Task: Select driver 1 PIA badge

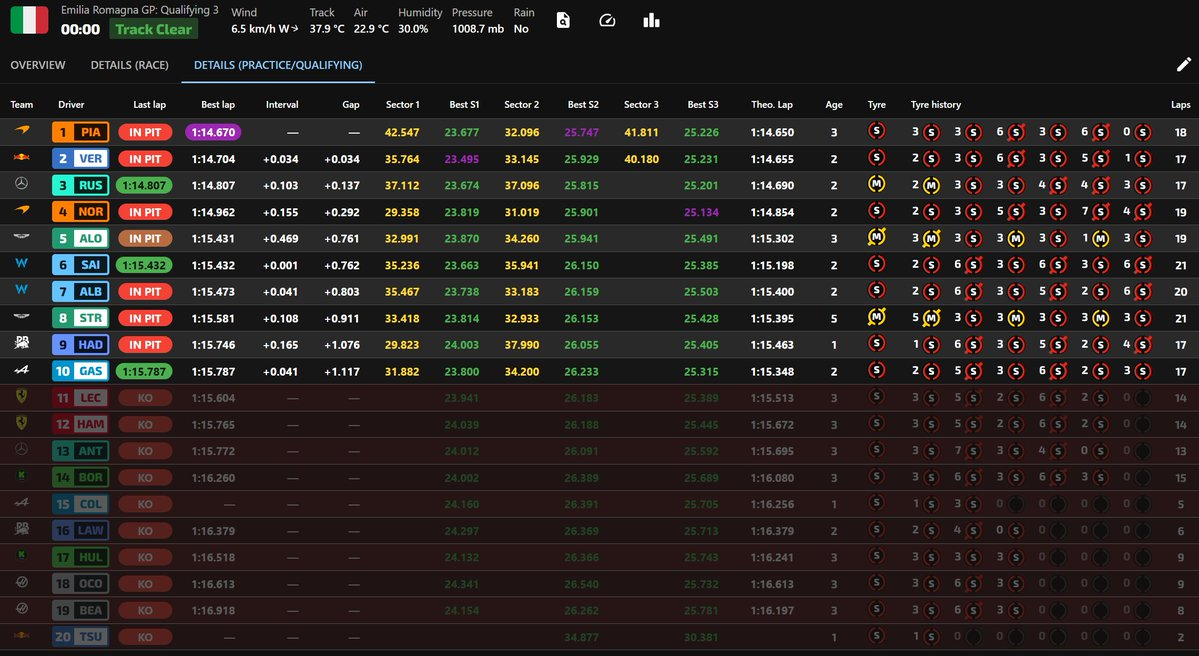Action: point(80,132)
